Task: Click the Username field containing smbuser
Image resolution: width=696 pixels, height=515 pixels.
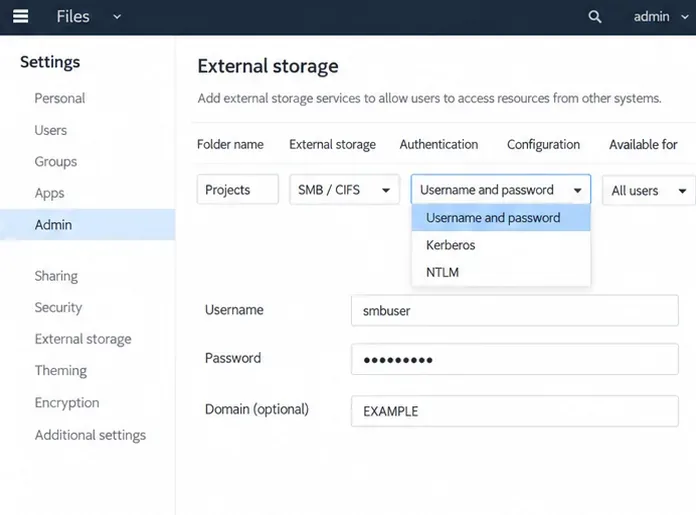Action: [514, 310]
